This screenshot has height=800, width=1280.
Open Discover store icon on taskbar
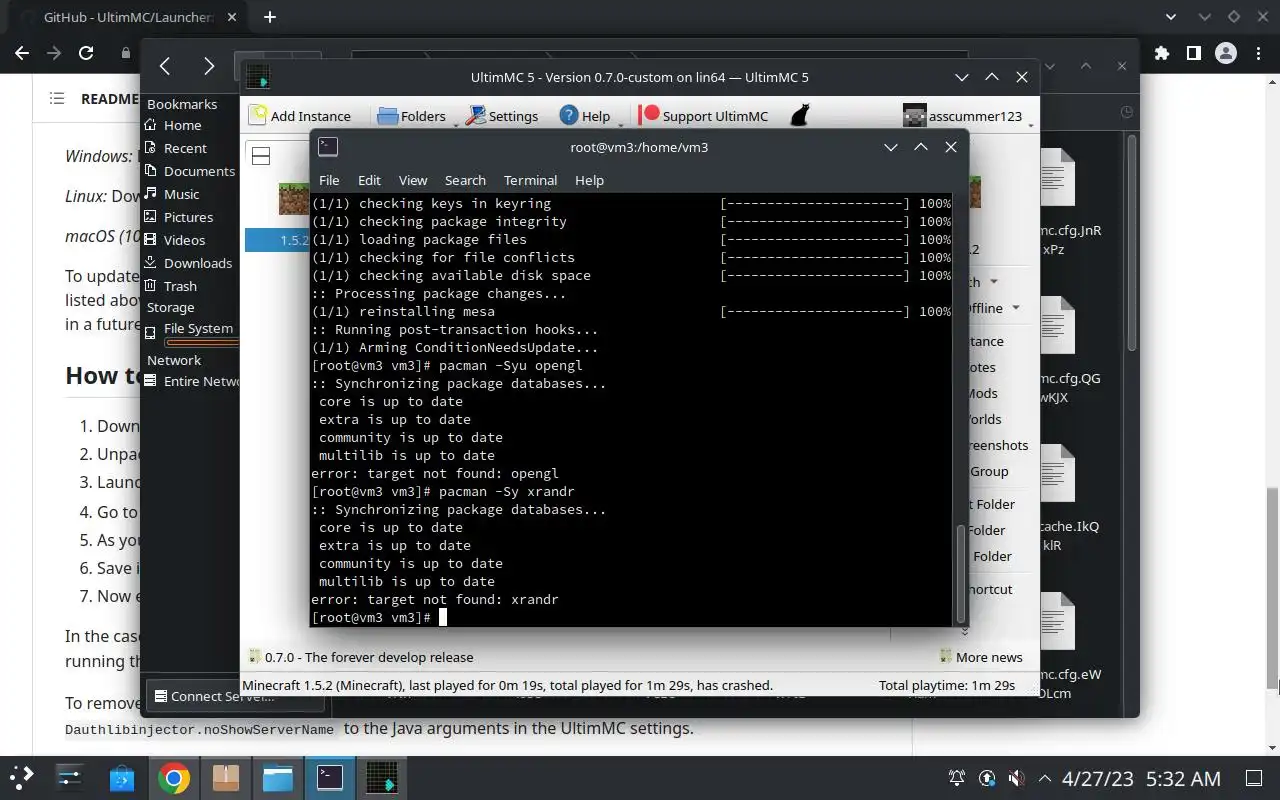click(x=122, y=777)
